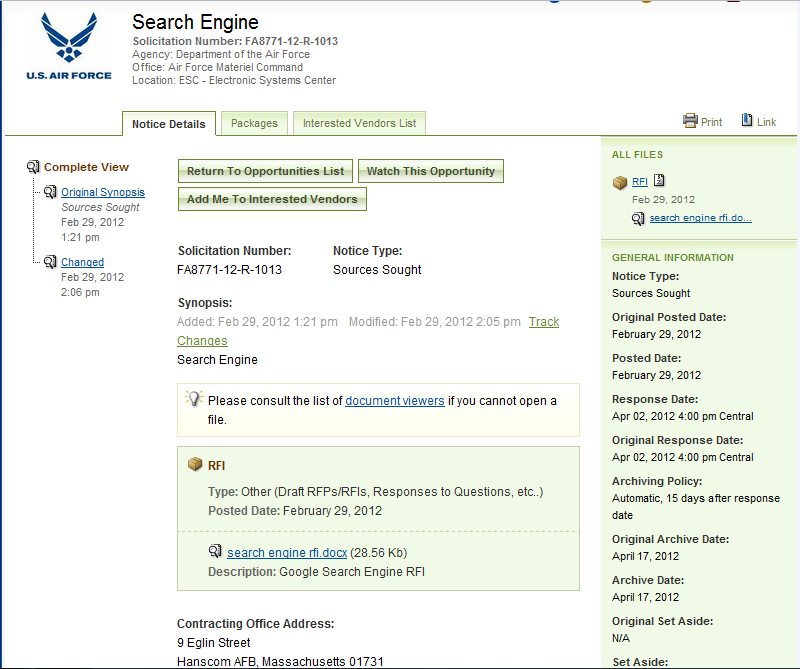Screen dimensions: 800x669
Task: Click the Synopsis: label
Action: coord(205,303)
